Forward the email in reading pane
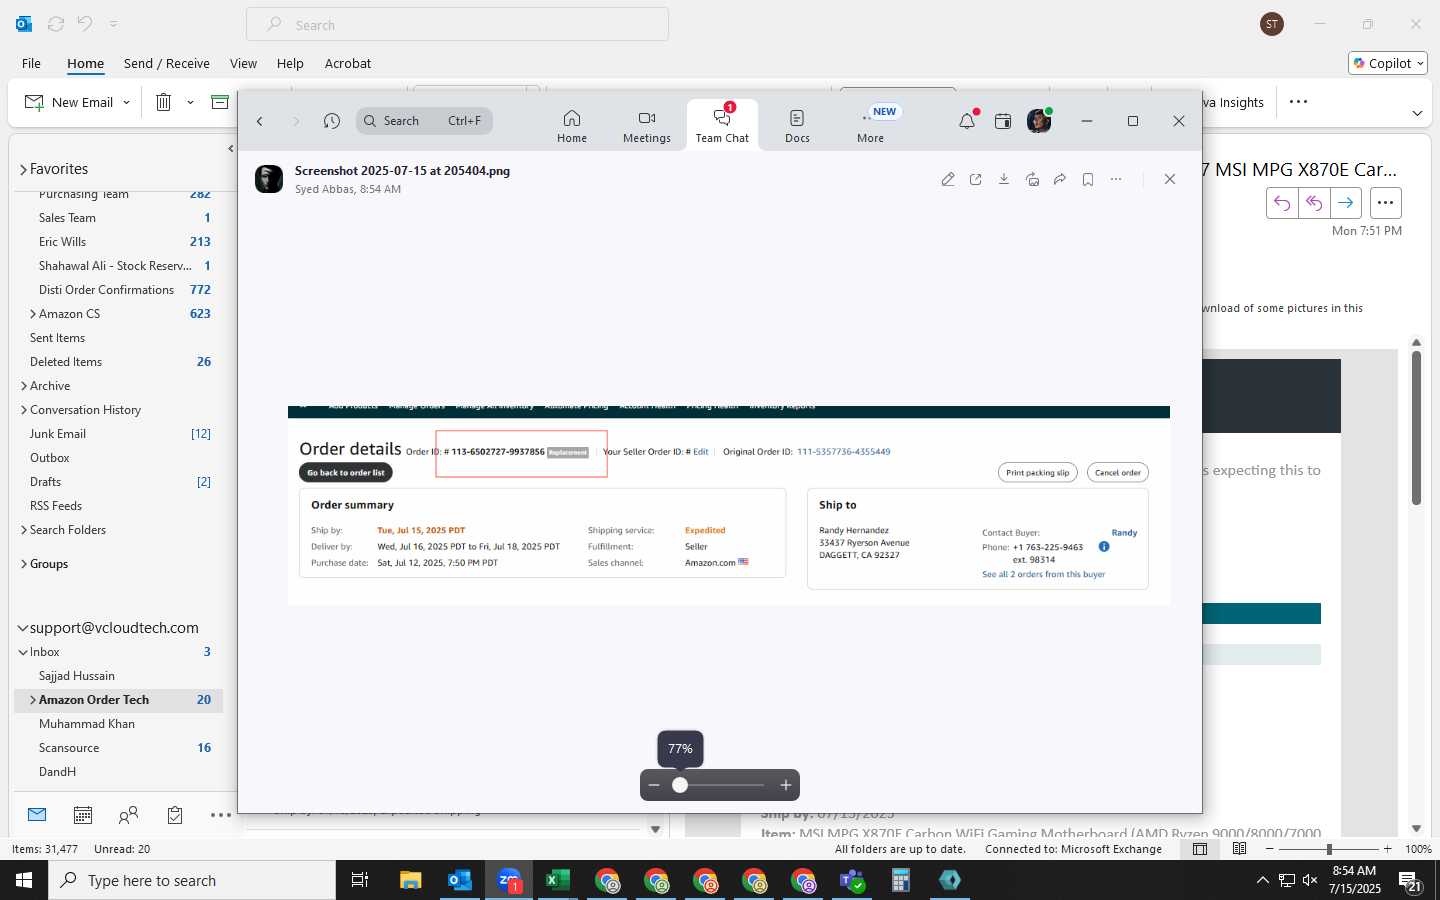Viewport: 1440px width, 900px height. 1346,203
